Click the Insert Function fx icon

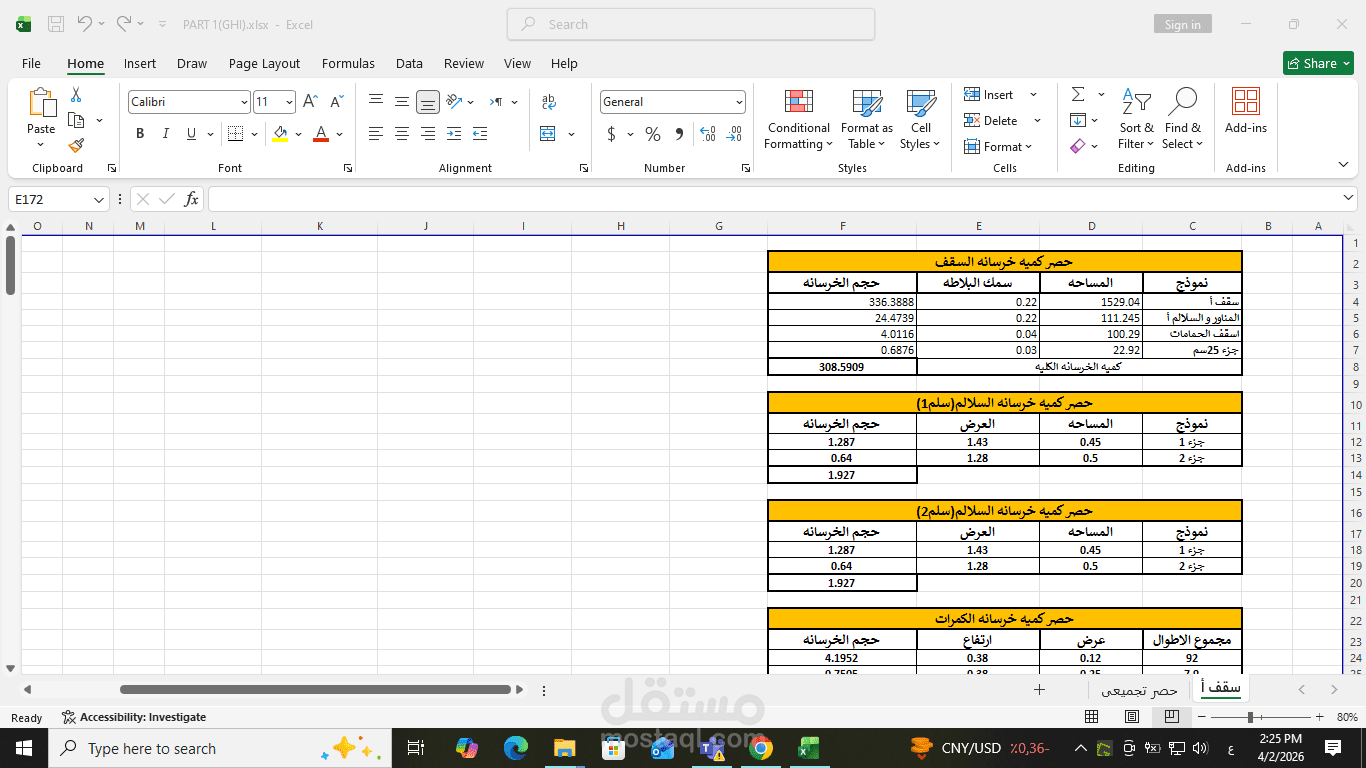point(191,199)
